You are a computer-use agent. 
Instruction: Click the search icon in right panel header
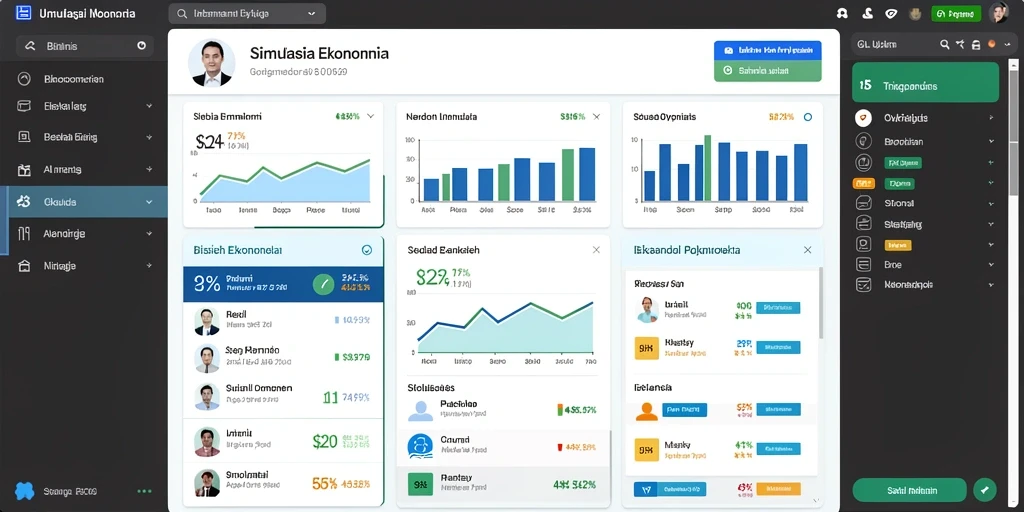coord(944,44)
